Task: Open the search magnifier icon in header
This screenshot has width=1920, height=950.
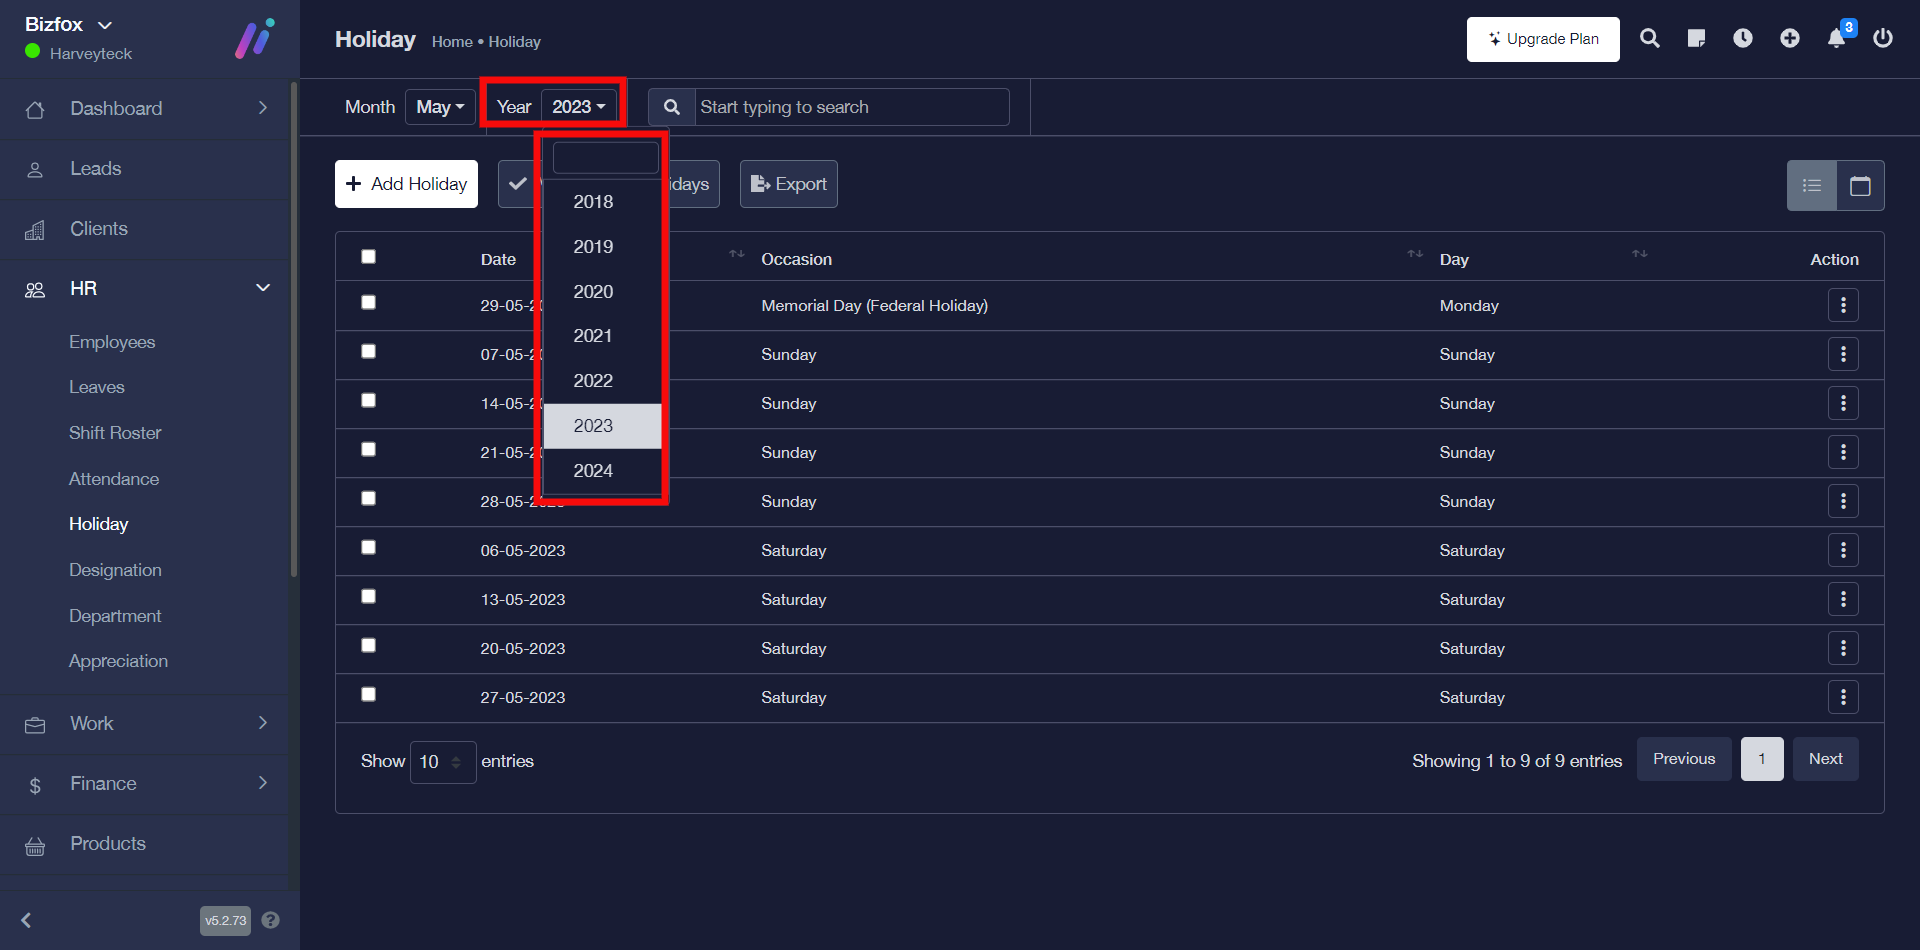Action: point(1650,39)
